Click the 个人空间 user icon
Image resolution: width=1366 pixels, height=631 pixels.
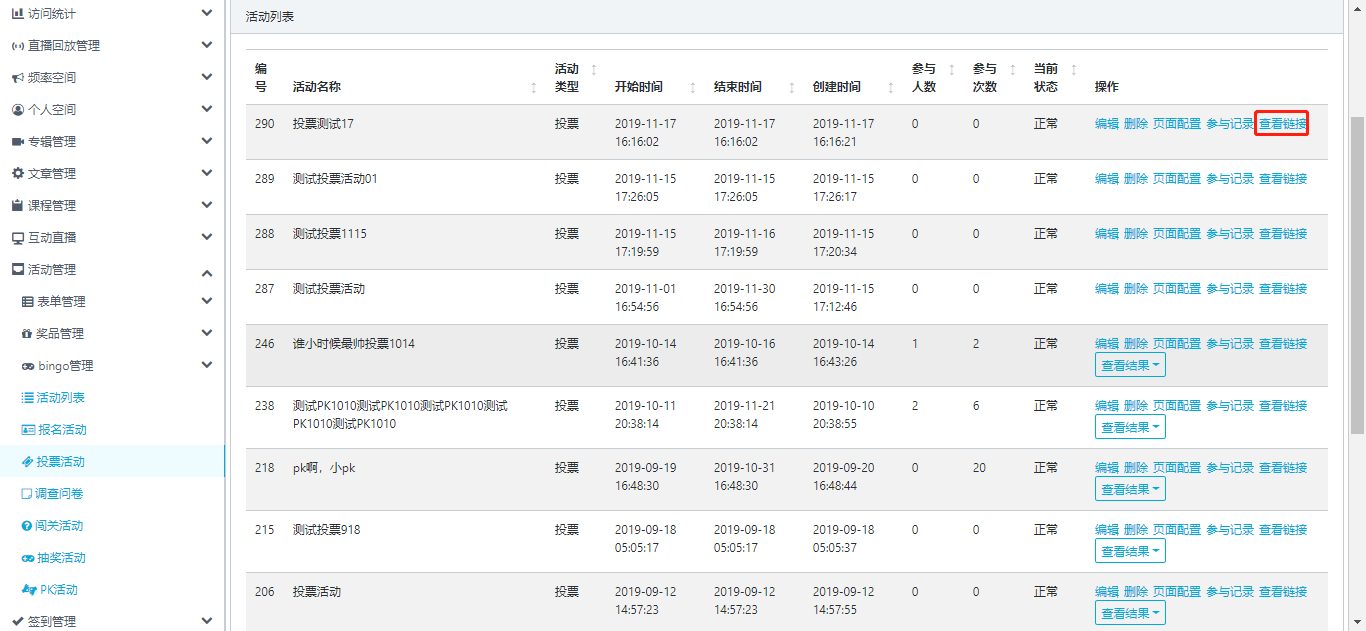click(17, 110)
